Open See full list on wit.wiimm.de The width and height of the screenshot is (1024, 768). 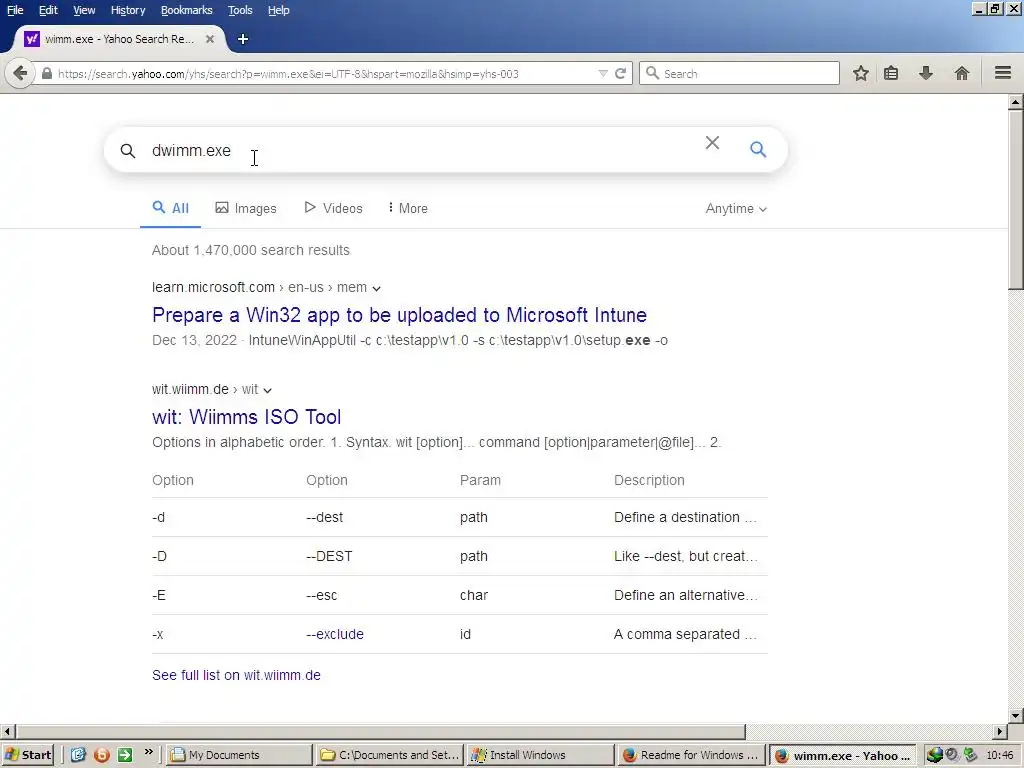click(x=236, y=675)
